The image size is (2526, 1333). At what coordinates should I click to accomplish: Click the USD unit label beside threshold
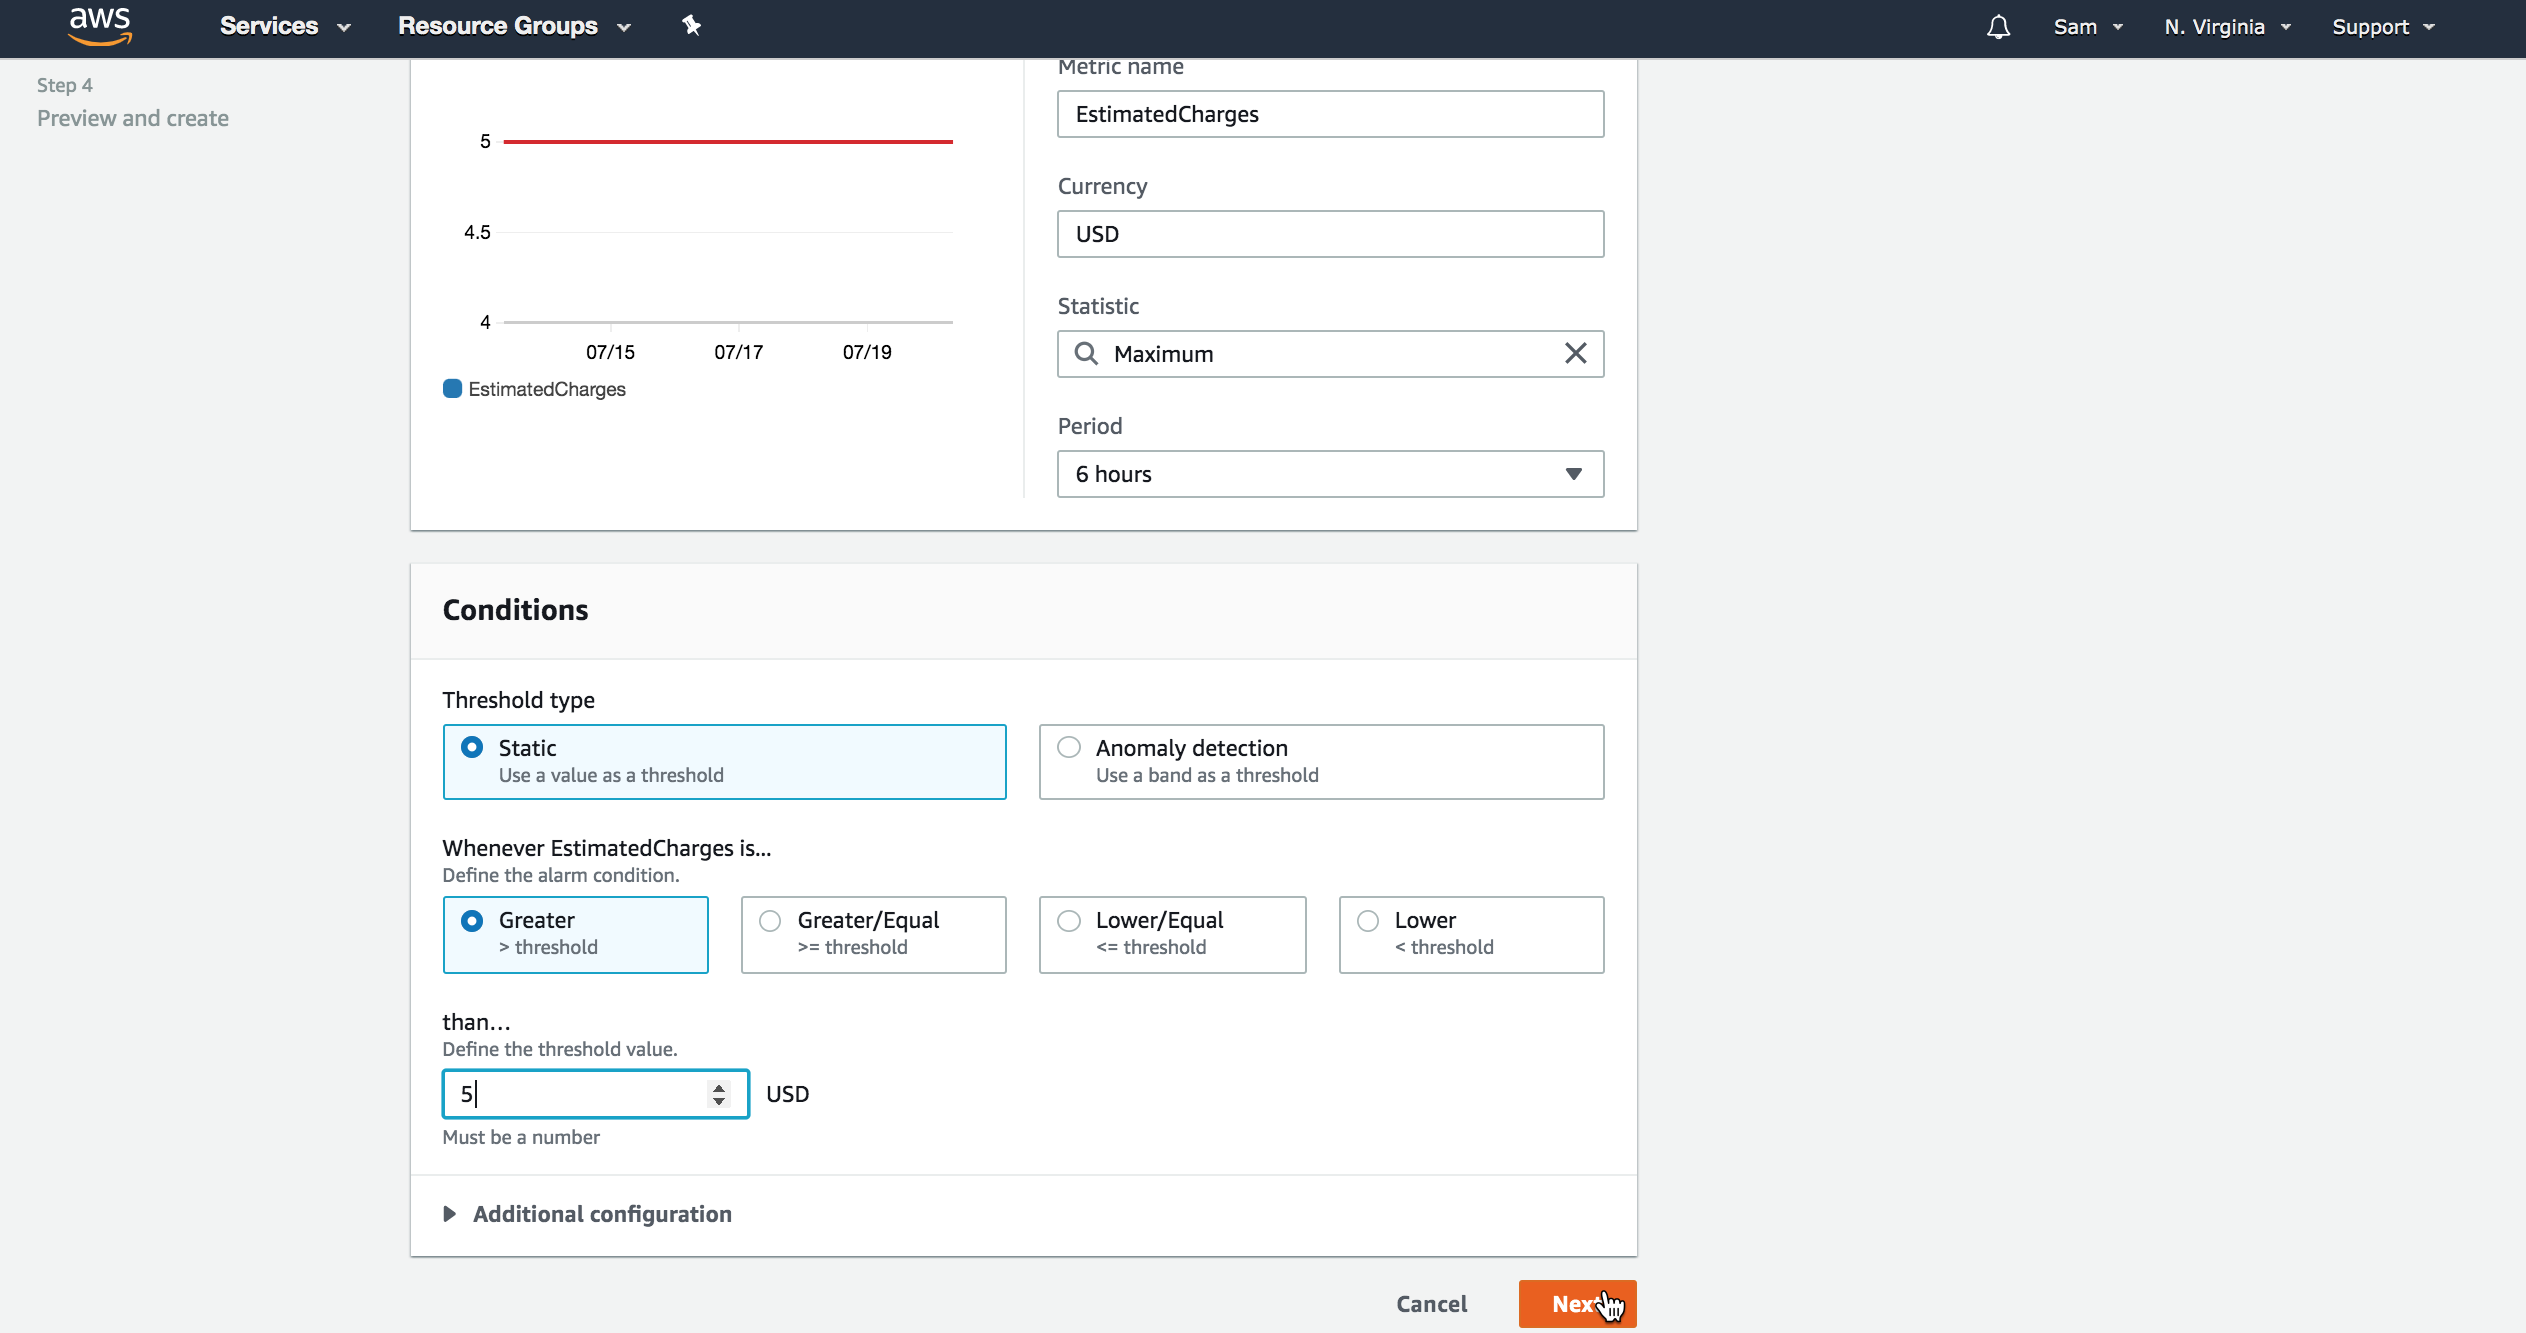787,1094
